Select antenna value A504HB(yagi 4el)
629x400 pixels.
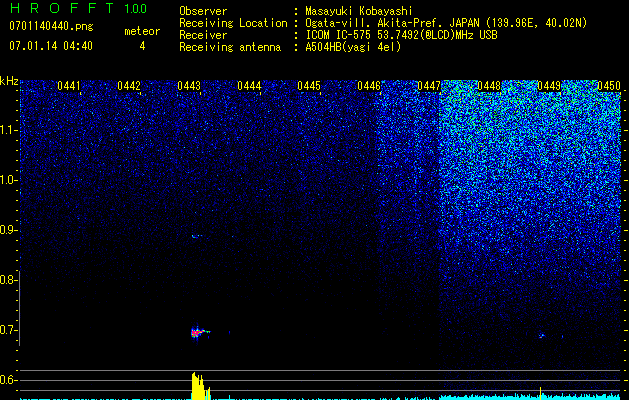[x=353, y=47]
